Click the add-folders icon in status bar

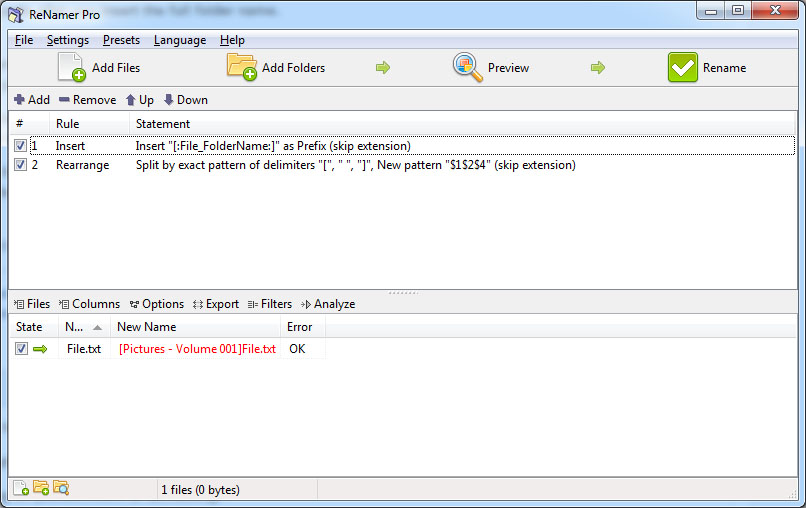41,488
